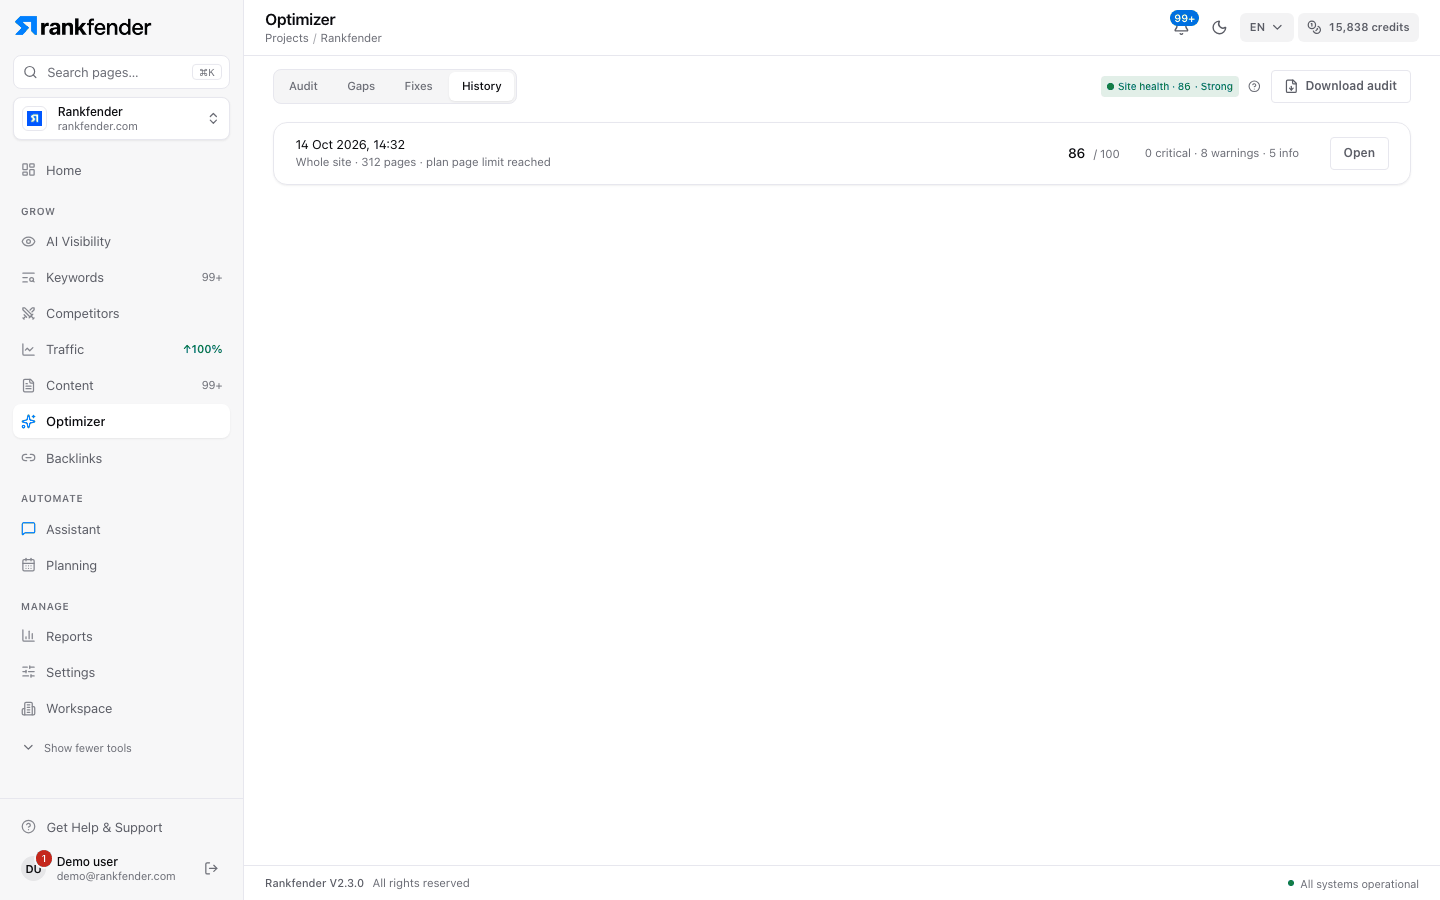This screenshot has height=900, width=1440.
Task: Click the AI Visibility eye icon
Action: click(x=29, y=241)
